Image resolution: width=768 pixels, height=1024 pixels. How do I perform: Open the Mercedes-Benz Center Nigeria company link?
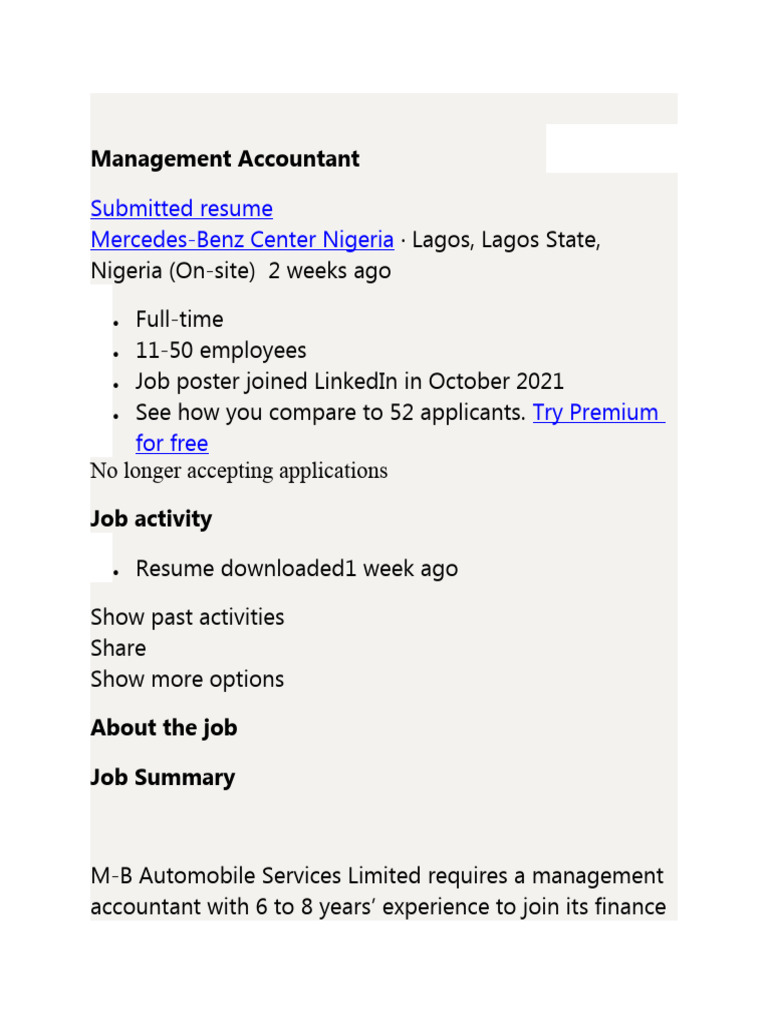pos(242,240)
